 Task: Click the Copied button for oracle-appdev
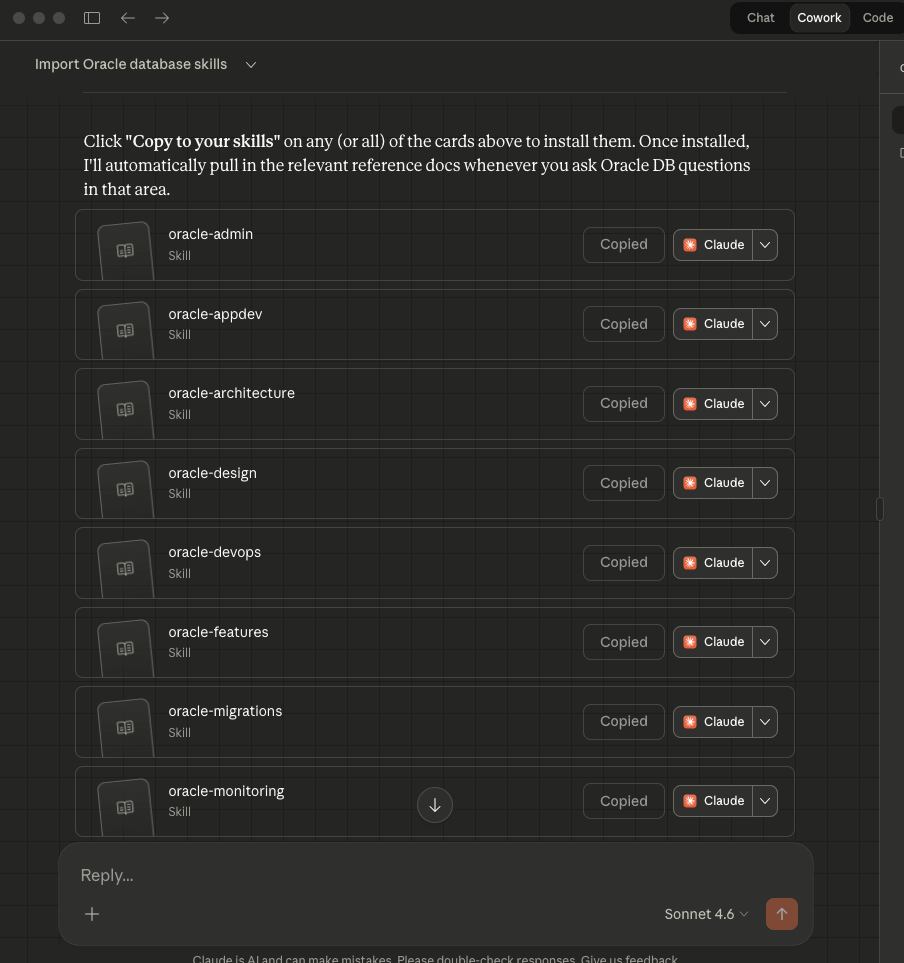[623, 324]
